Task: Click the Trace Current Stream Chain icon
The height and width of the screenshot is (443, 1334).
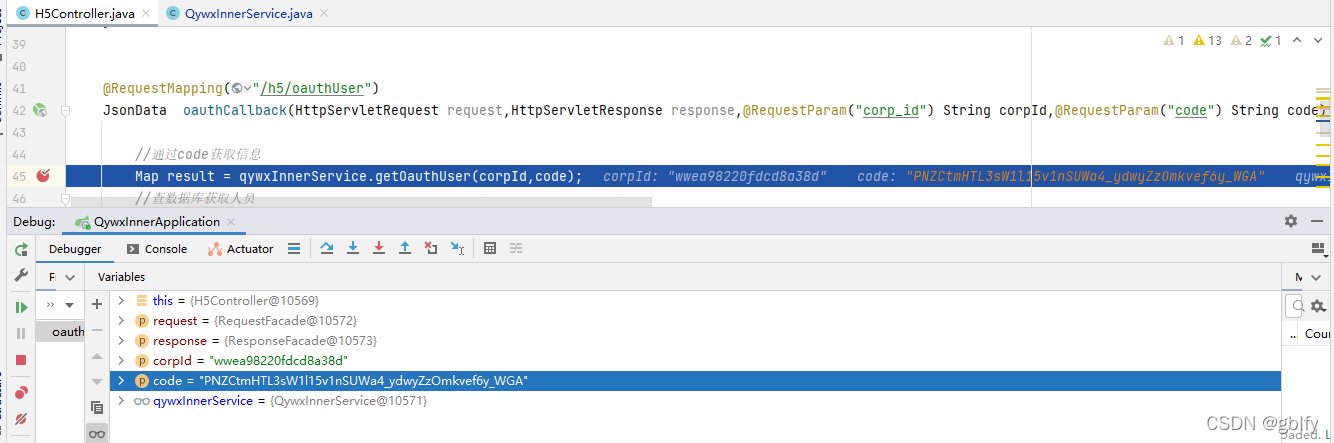Action: [516, 249]
